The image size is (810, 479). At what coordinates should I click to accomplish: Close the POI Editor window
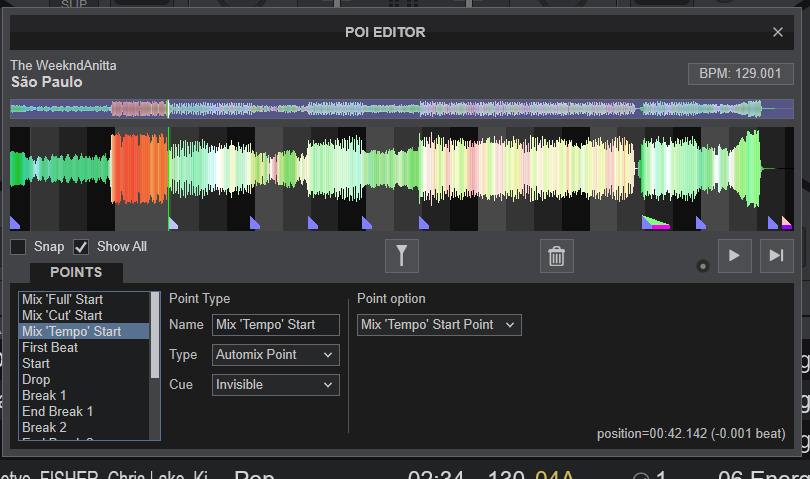click(778, 32)
